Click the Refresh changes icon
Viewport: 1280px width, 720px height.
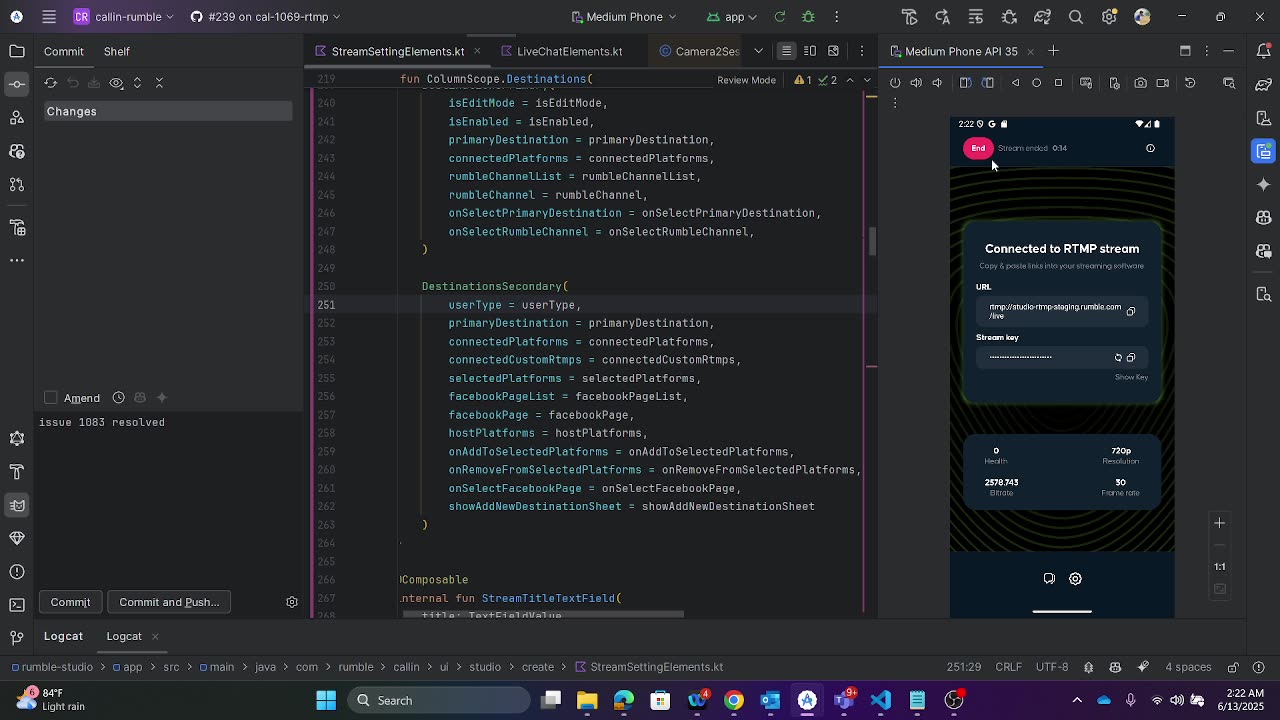pos(51,83)
